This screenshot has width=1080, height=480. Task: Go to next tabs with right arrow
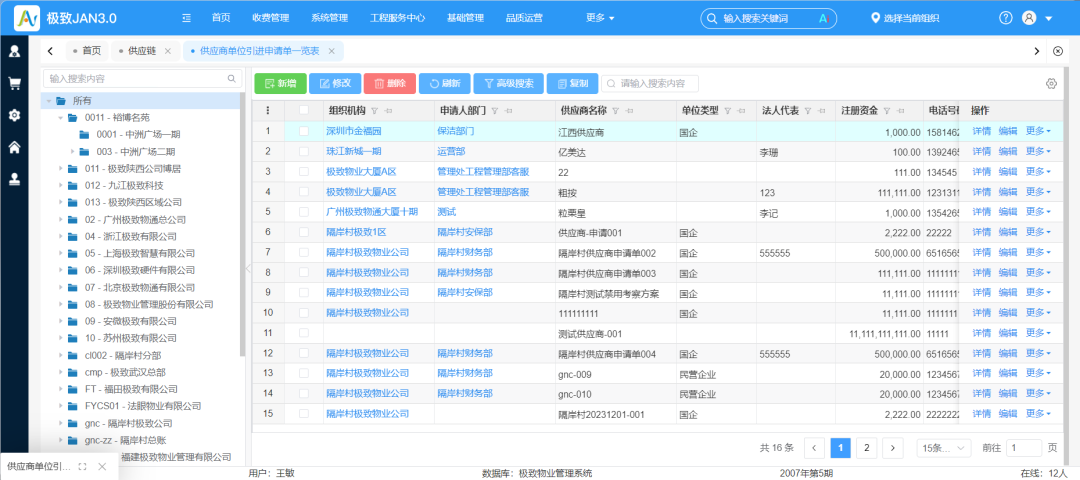(1037, 51)
